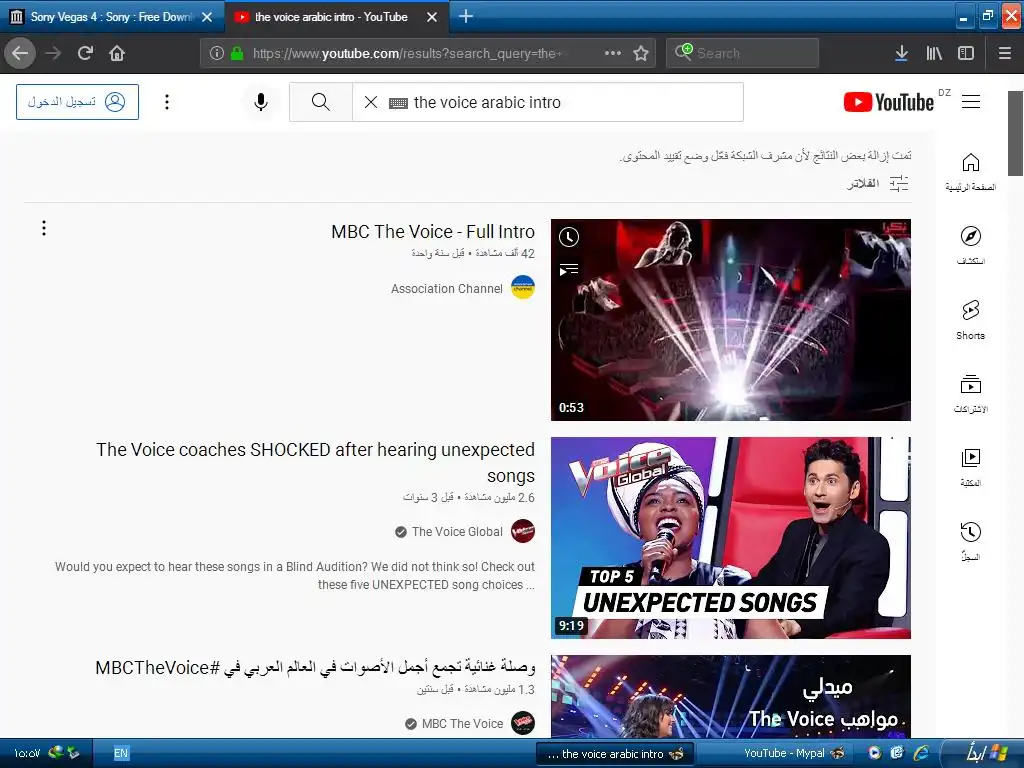Open The Voice Global channel link
This screenshot has width=1024, height=768.
tap(457, 532)
